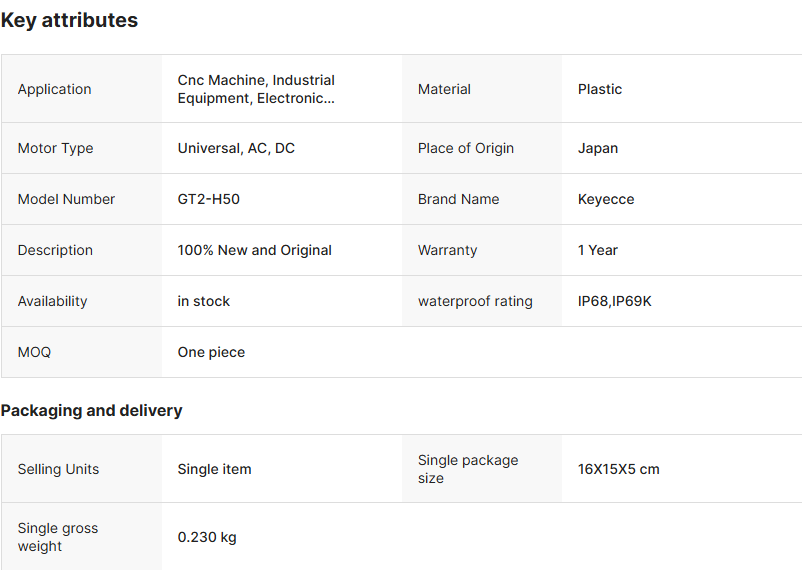
Task: Click the Warranty value 1 Year
Action: click(597, 250)
